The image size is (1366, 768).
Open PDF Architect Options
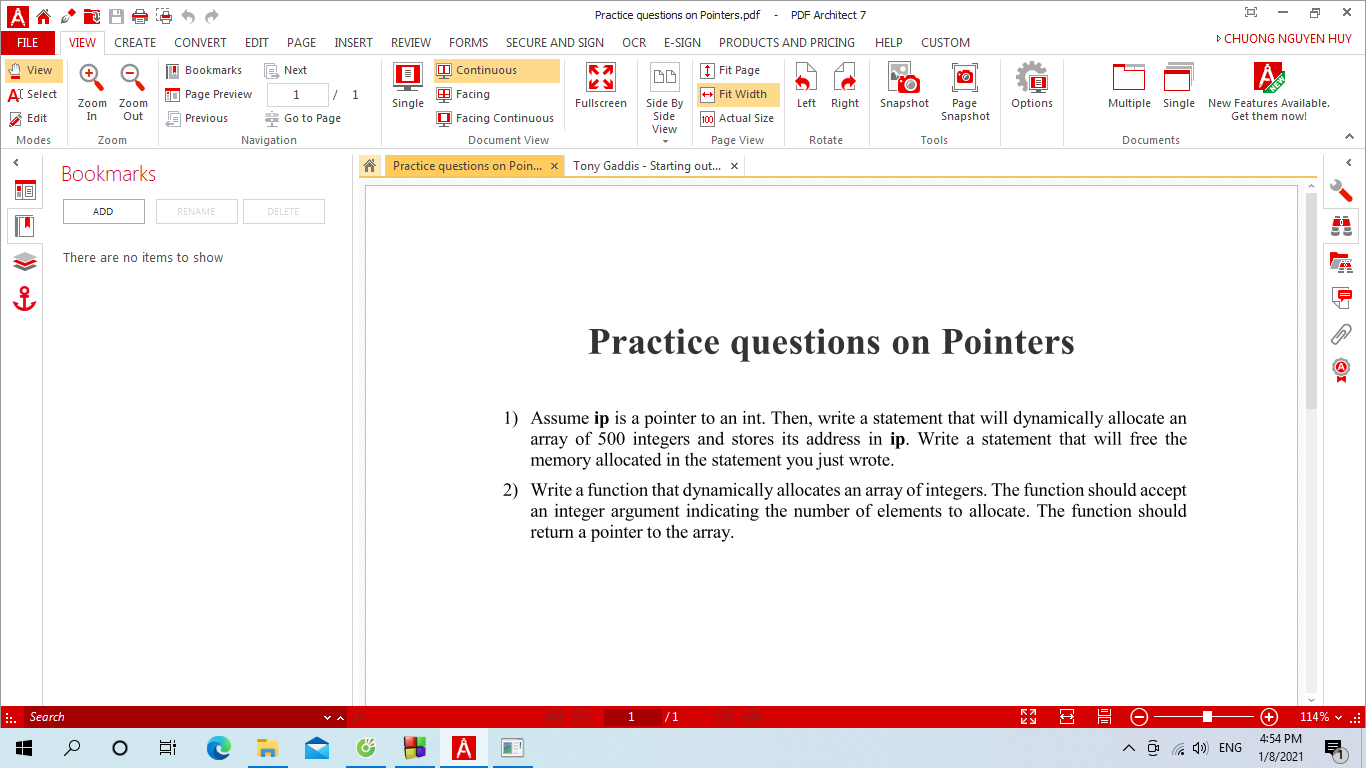coord(1031,90)
